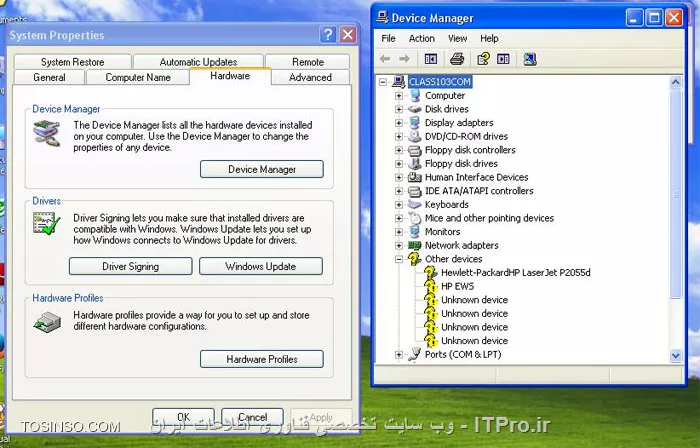The image size is (700, 448).
Task: Click the Device Manager scrollbar up arrow
Action: [x=675, y=82]
